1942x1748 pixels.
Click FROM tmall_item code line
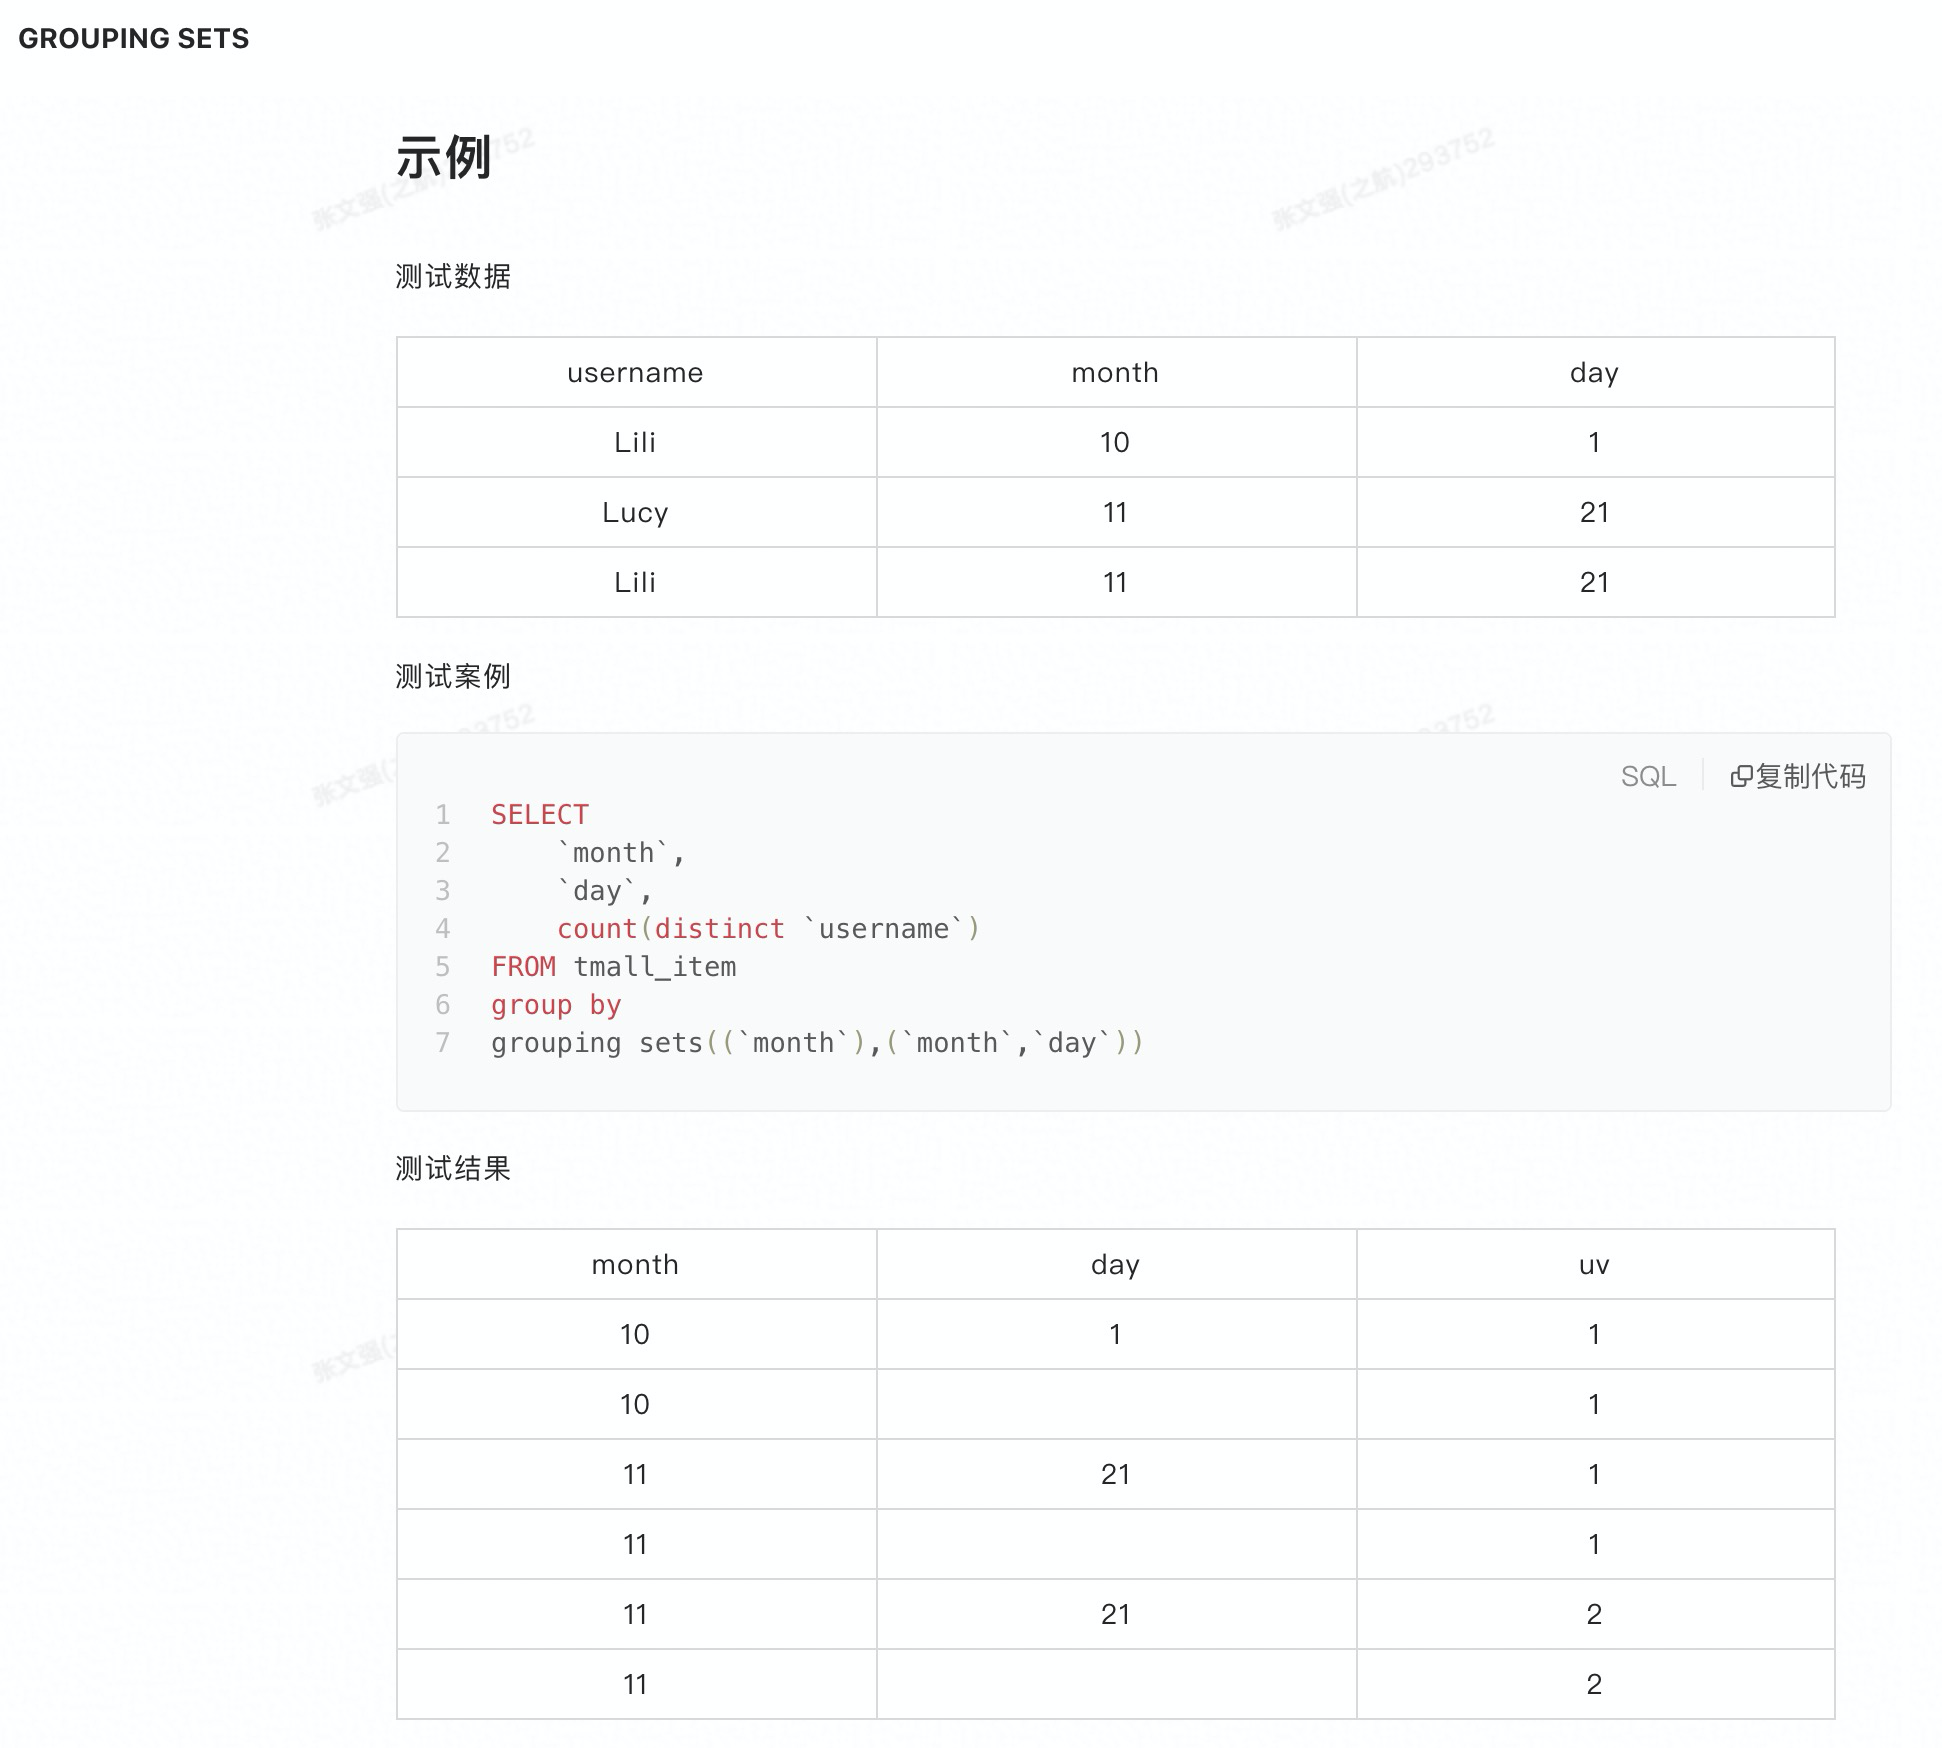pos(613,967)
